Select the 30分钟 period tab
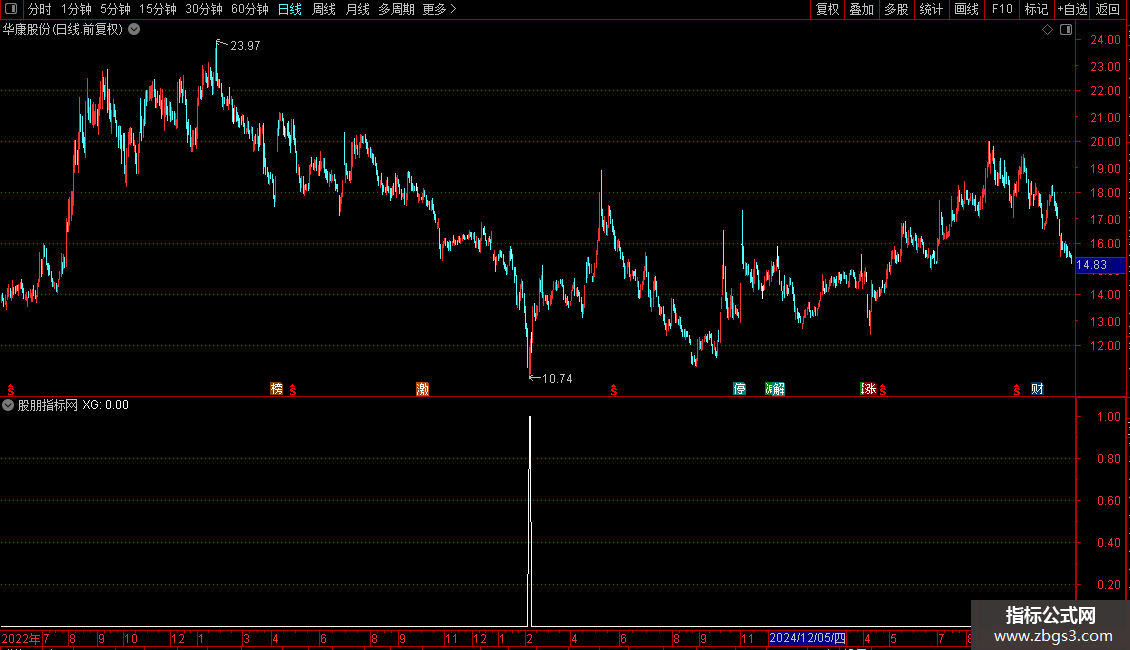The height and width of the screenshot is (650, 1130). pyautogui.click(x=204, y=9)
